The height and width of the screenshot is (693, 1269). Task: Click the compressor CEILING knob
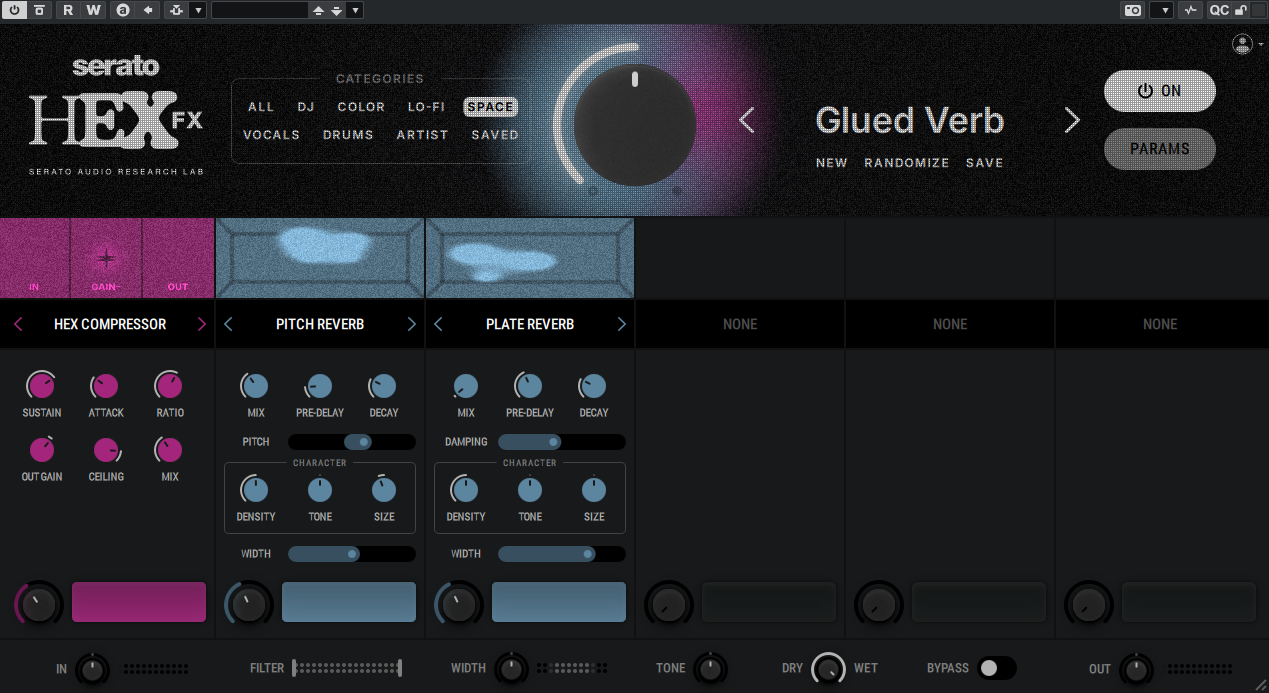coord(105,450)
